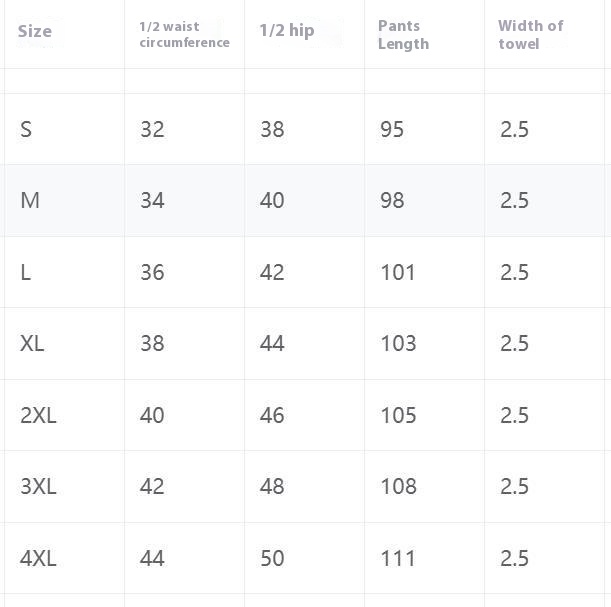Screen dimensions: 611x607
Task: Click pants length value 95
Action: tap(392, 129)
